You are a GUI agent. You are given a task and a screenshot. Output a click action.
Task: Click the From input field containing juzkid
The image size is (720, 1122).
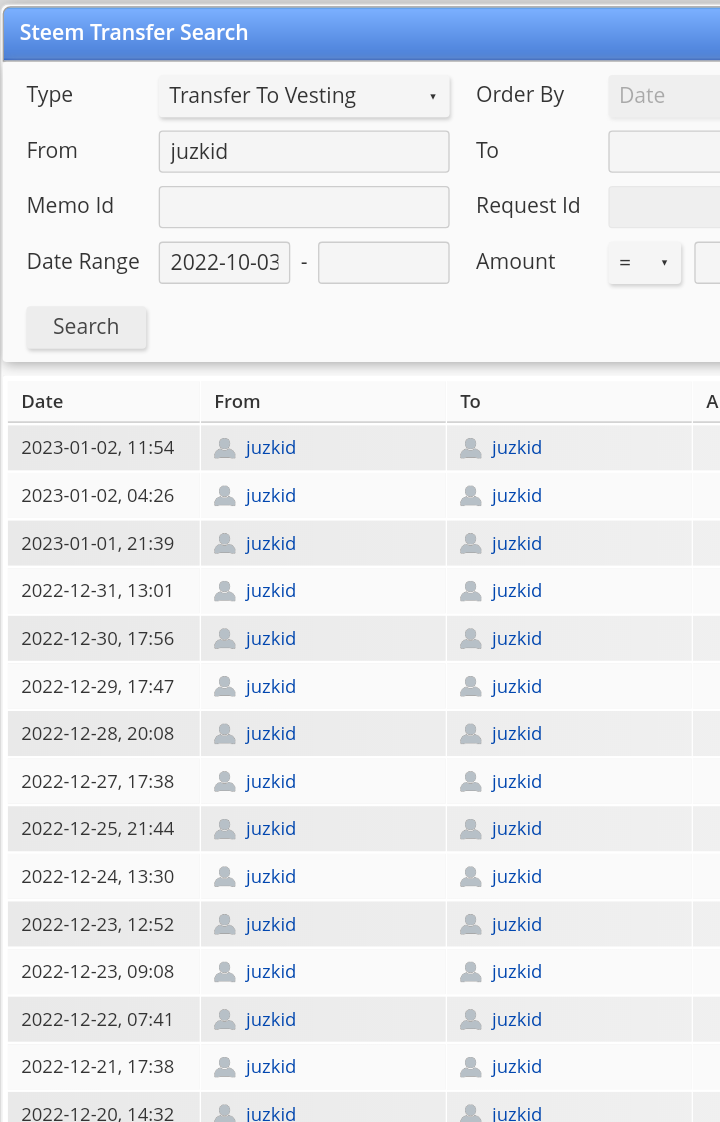(304, 152)
